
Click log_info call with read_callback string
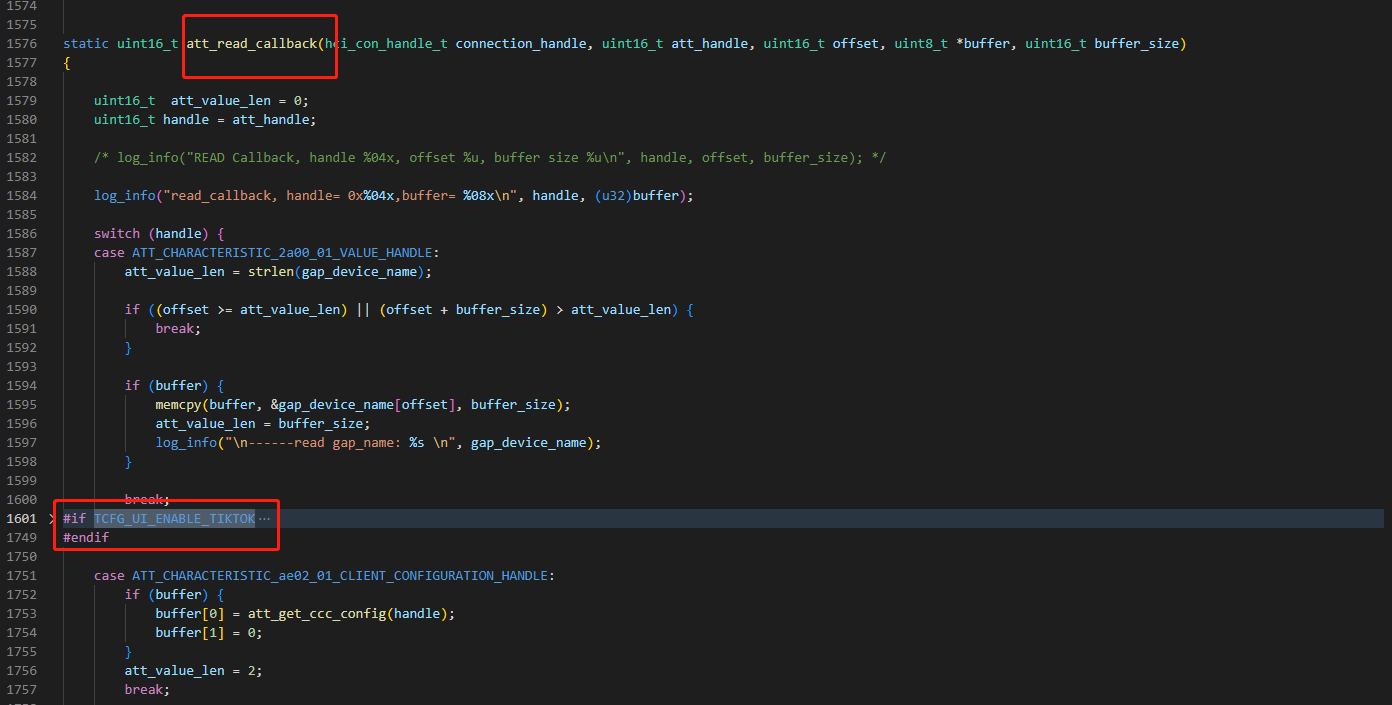click(394, 195)
